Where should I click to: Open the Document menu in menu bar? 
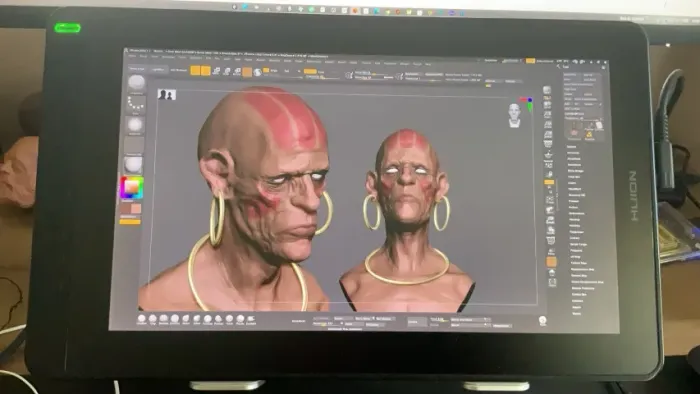pyautogui.click(x=168, y=57)
